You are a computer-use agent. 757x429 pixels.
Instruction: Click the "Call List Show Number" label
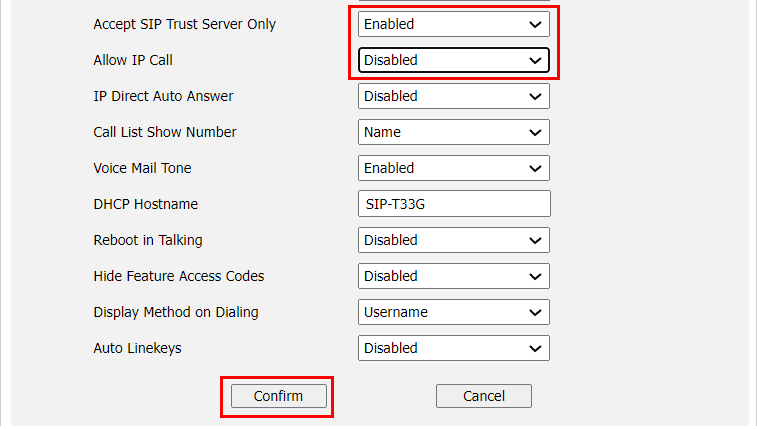(165, 132)
